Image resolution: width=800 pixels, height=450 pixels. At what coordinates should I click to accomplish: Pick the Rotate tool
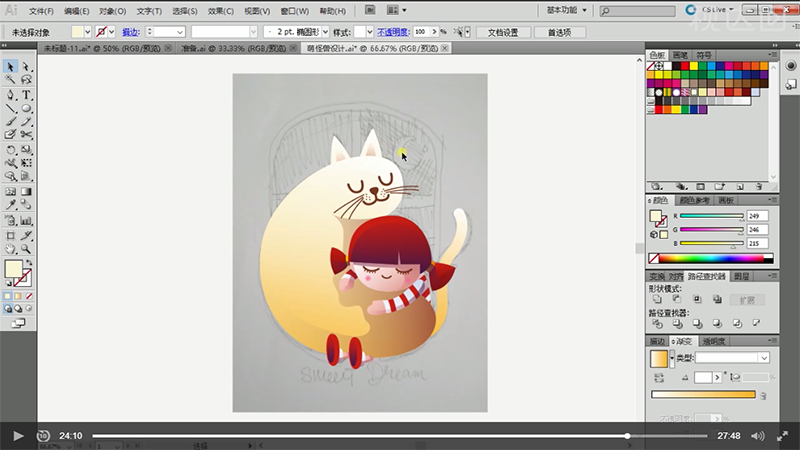[x=10, y=150]
